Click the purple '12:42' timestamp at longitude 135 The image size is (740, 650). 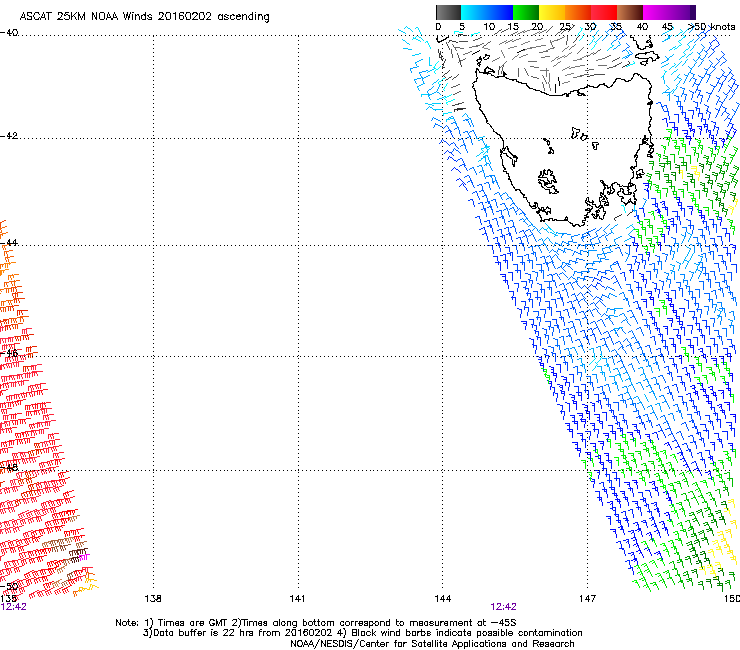point(13,607)
